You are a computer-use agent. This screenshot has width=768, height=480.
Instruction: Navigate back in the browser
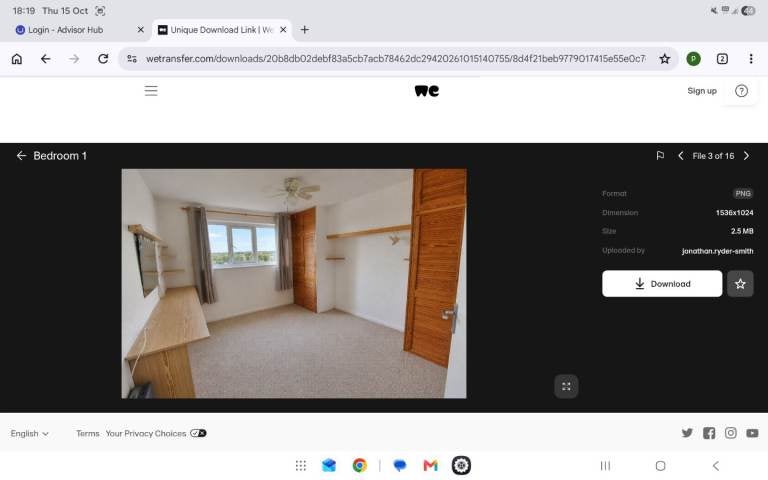46,59
